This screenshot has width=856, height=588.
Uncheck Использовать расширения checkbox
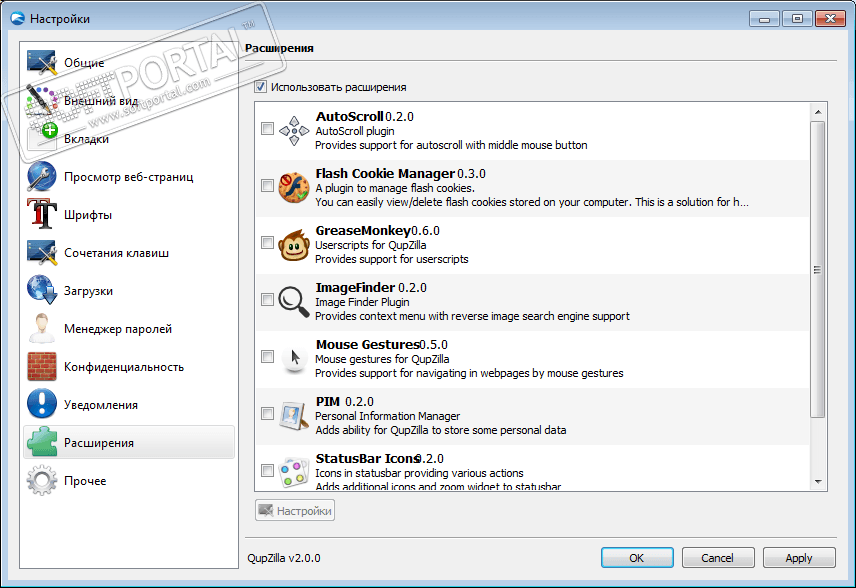click(260, 87)
